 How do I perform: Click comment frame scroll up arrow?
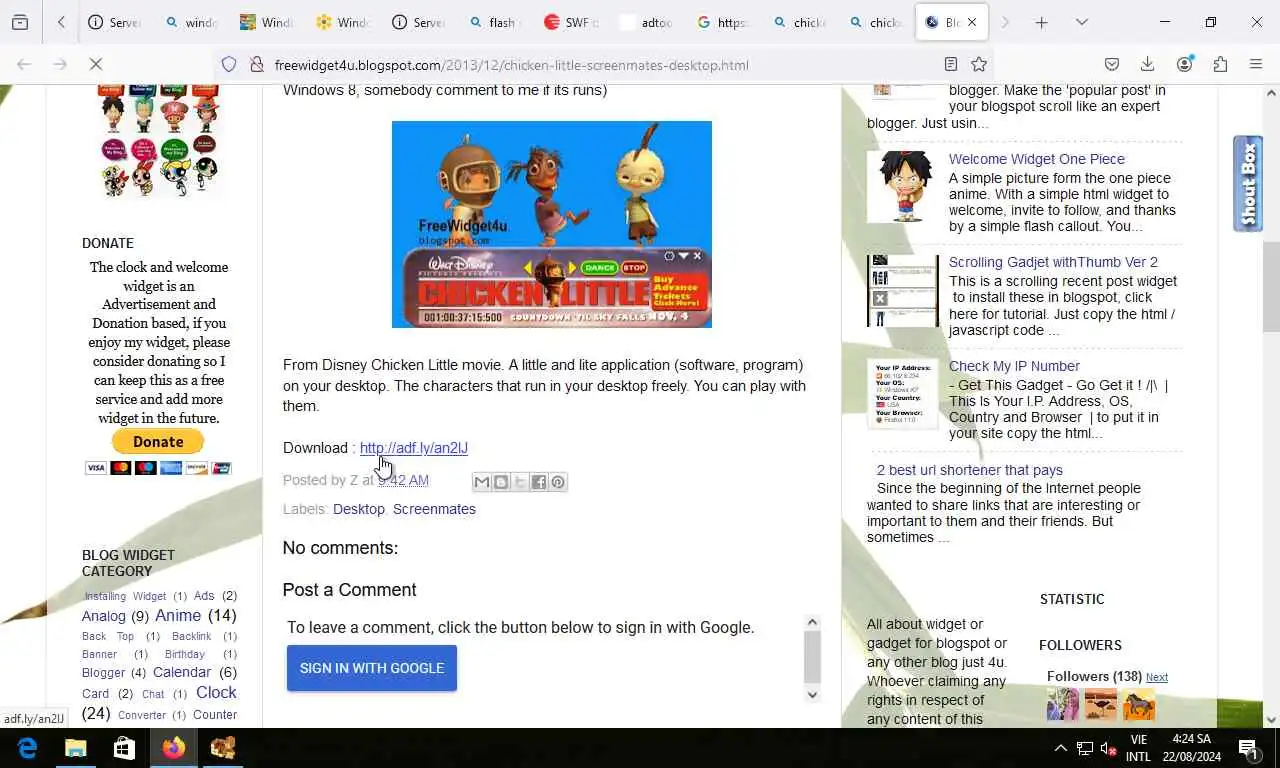click(812, 622)
